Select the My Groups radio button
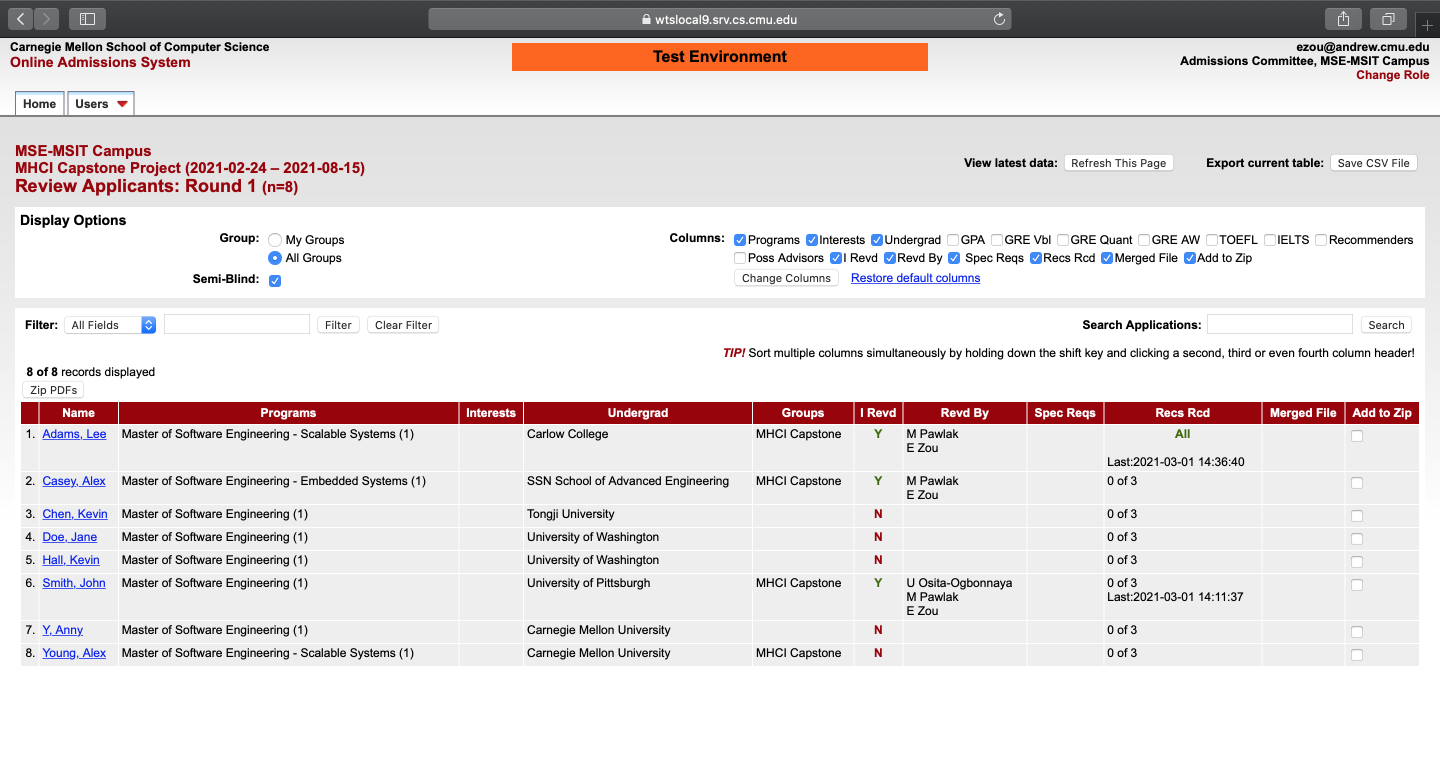This screenshot has width=1440, height=775. pyautogui.click(x=275, y=240)
